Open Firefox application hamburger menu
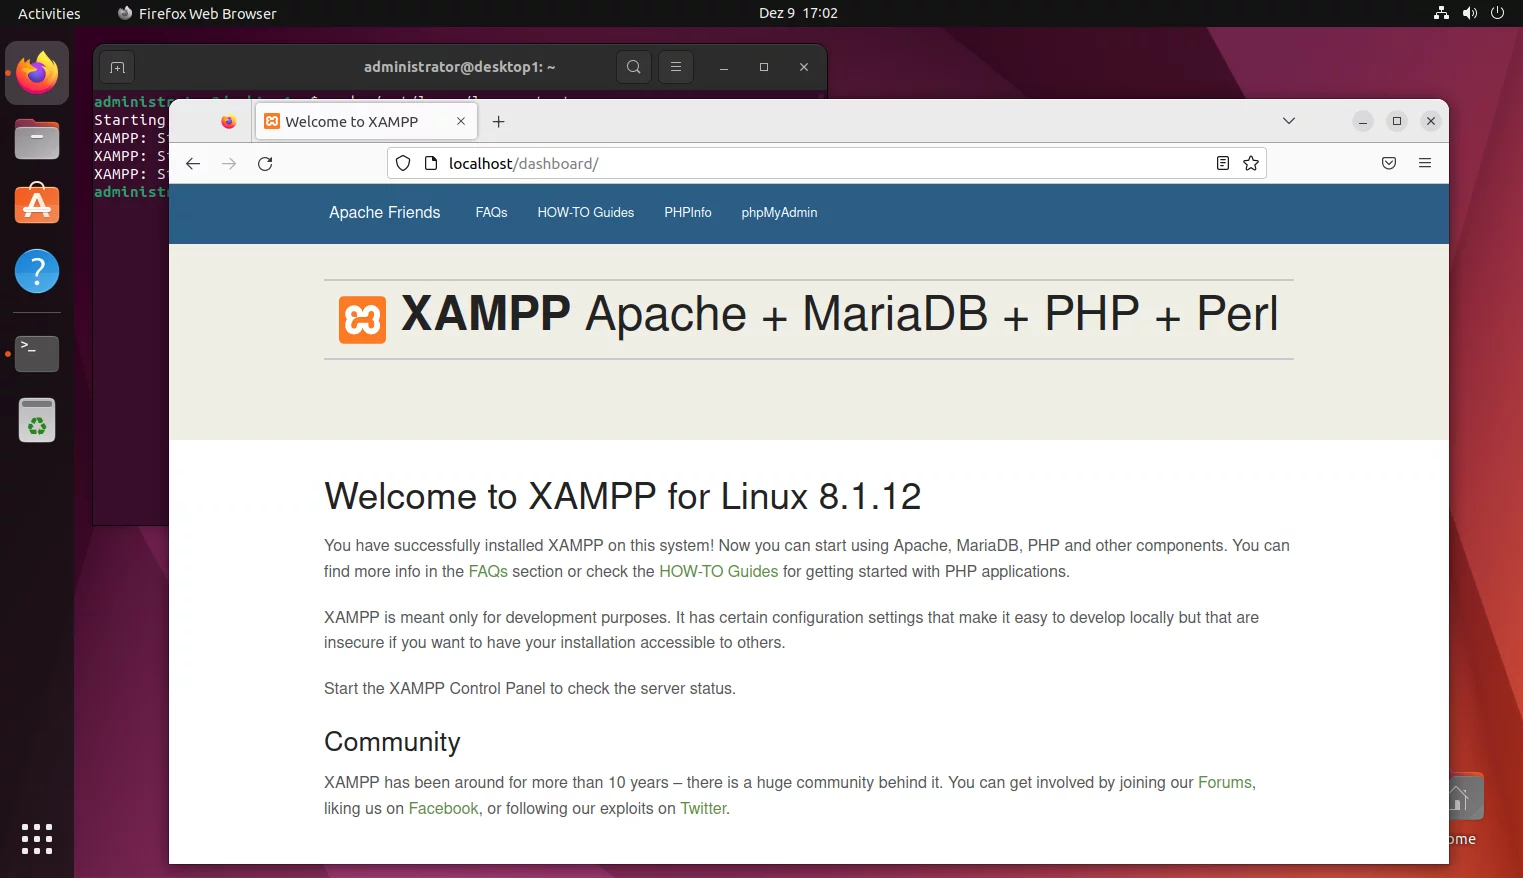 [x=1425, y=163]
